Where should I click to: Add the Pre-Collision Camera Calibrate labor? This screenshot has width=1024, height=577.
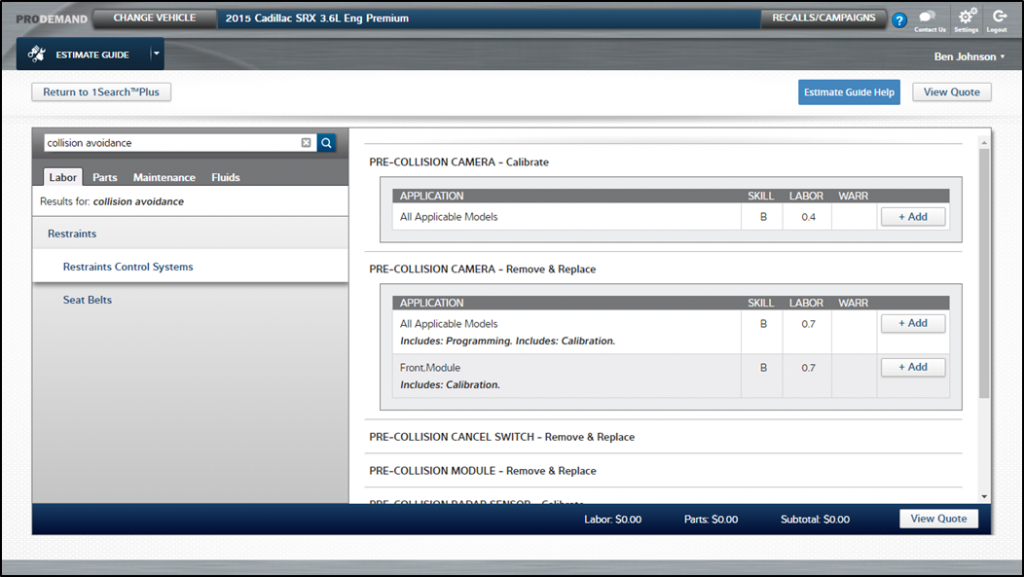[912, 217]
